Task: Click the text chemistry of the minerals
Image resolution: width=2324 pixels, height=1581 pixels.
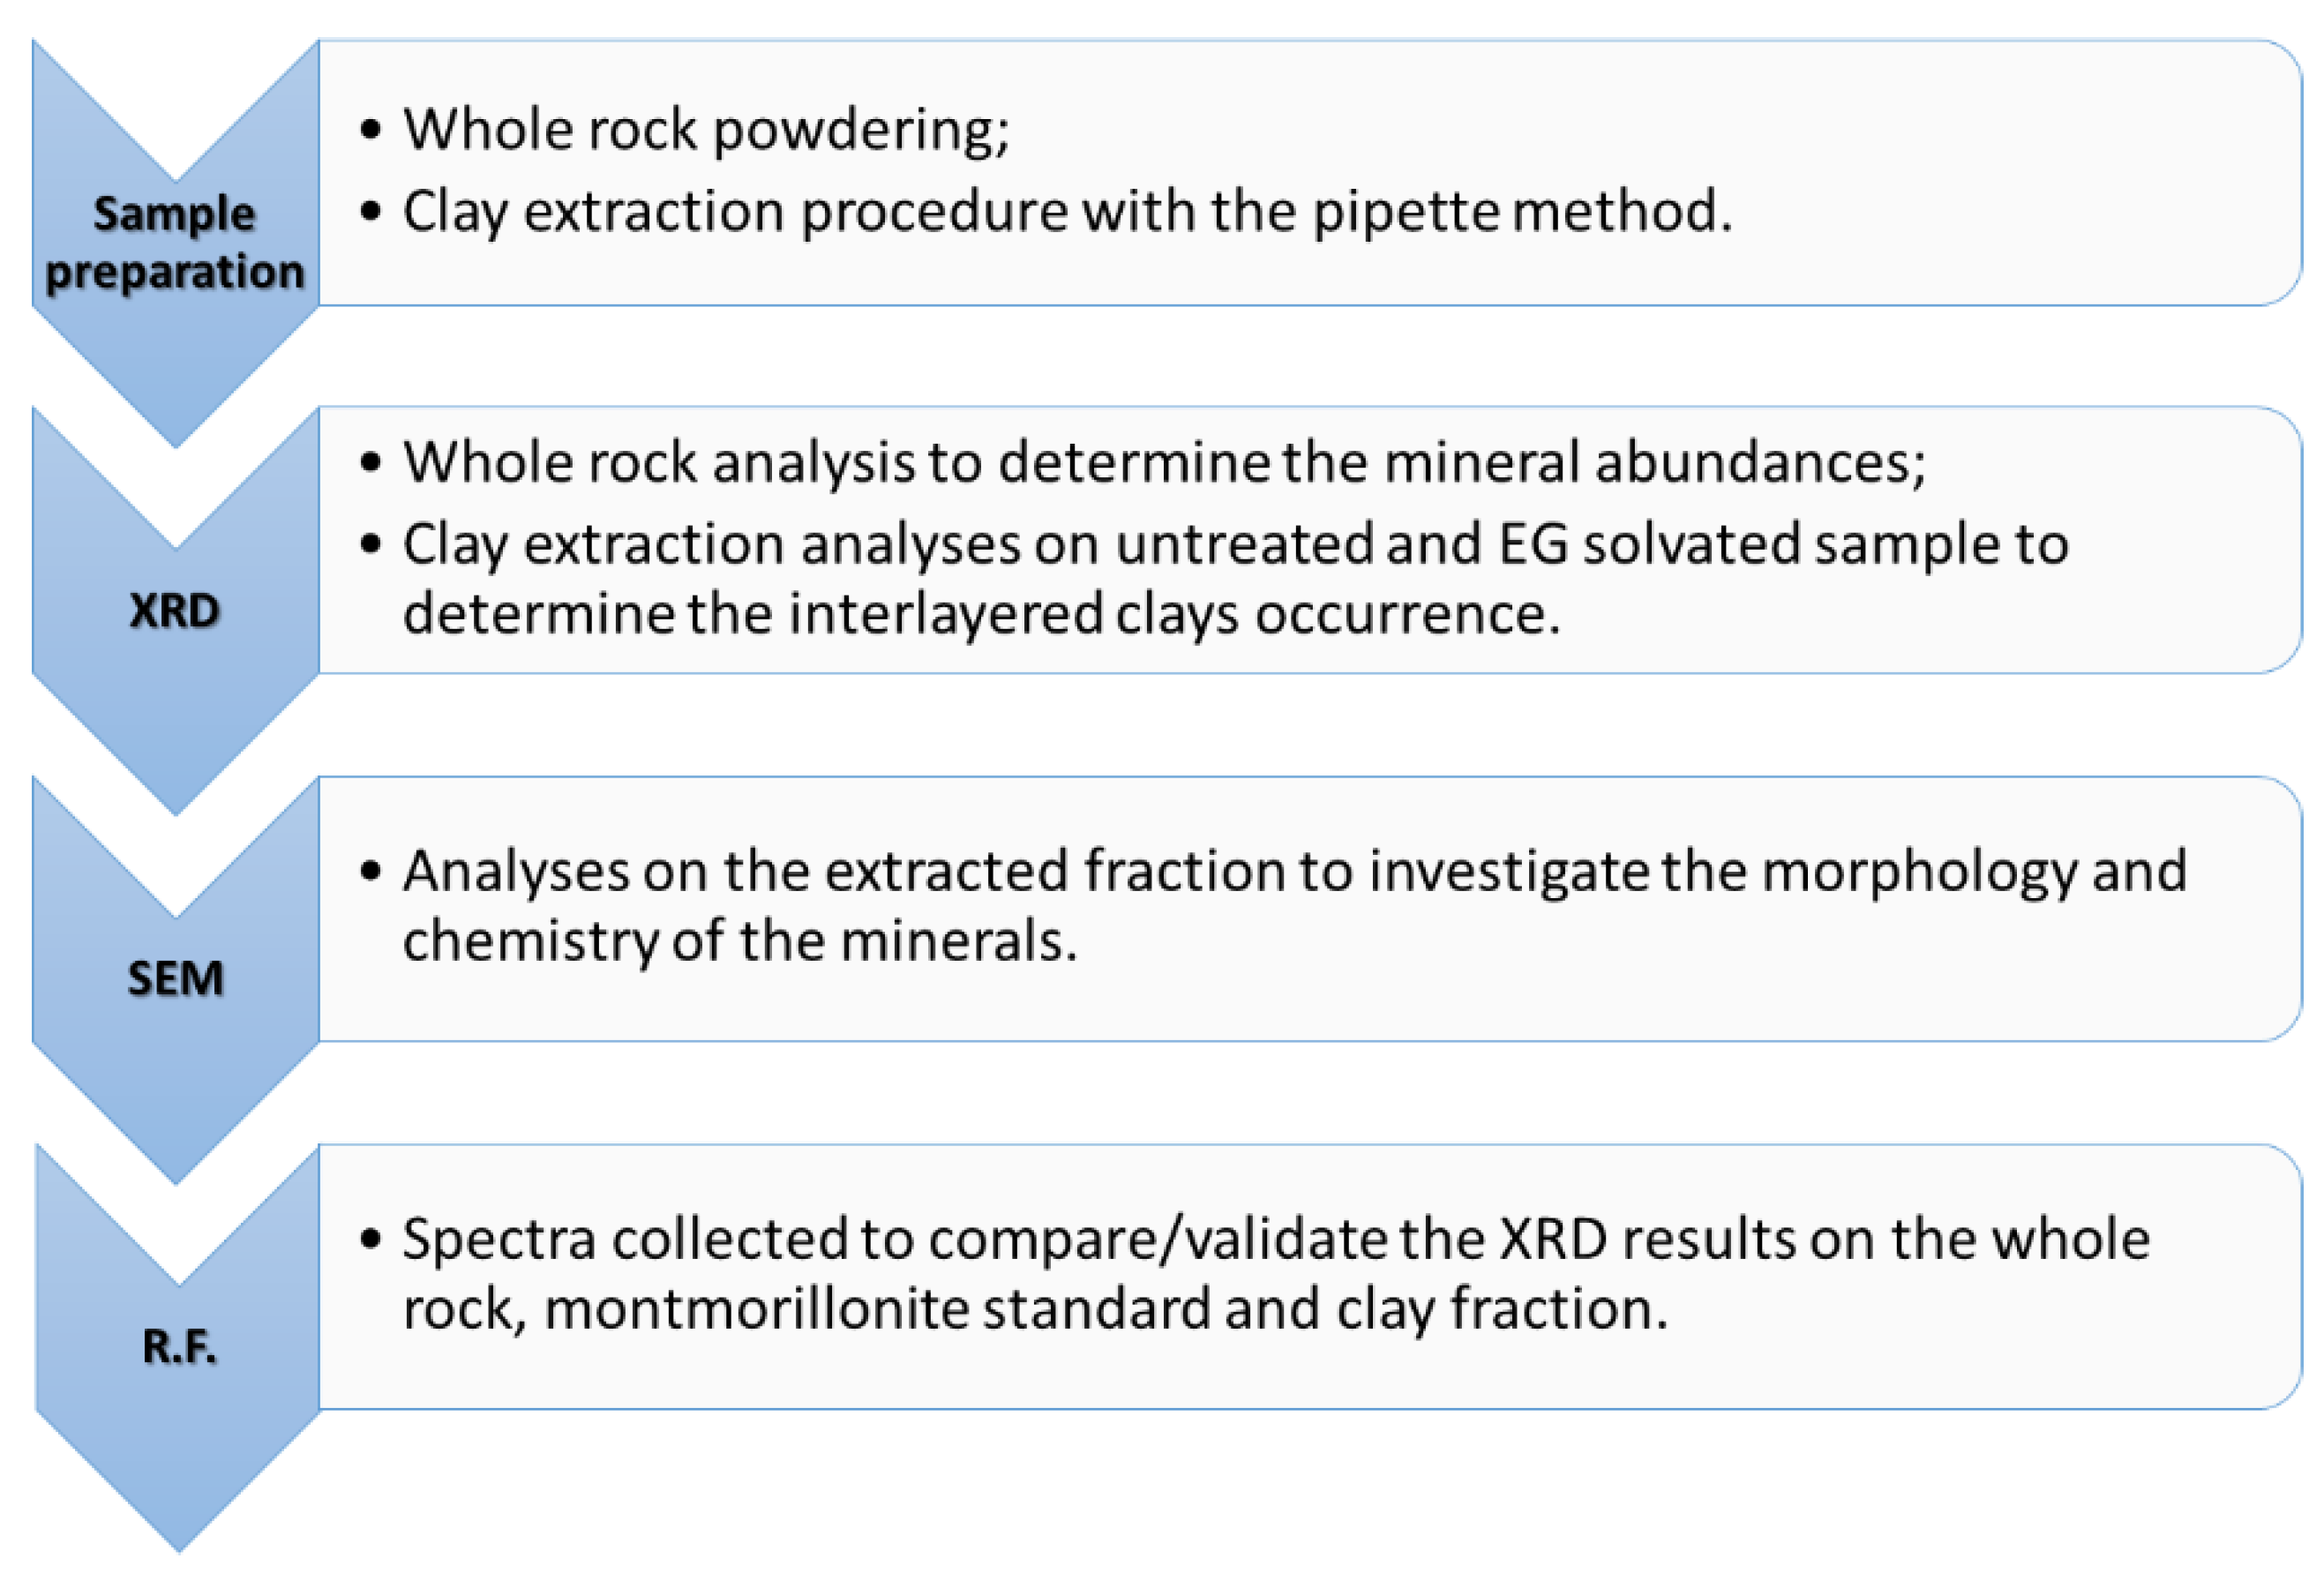Action: point(740,941)
